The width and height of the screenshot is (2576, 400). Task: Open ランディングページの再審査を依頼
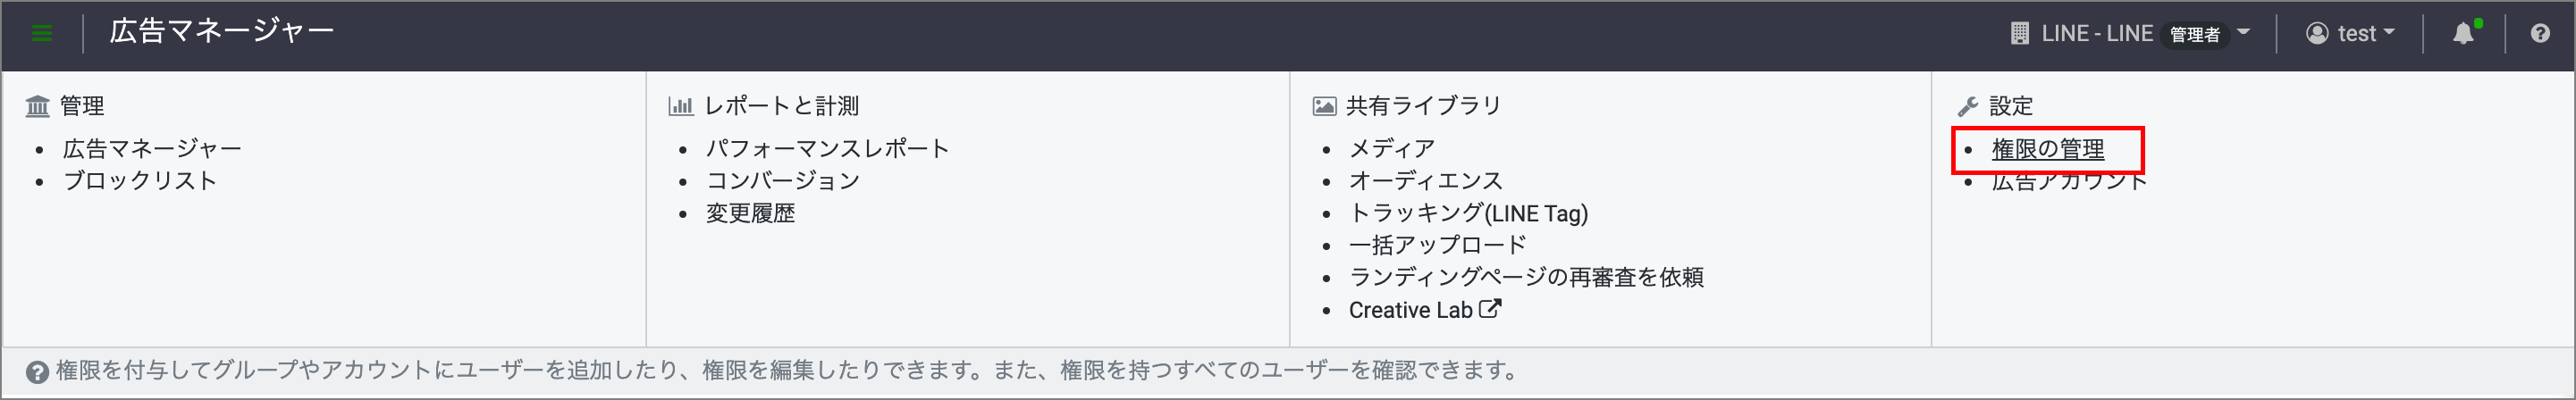point(1526,277)
